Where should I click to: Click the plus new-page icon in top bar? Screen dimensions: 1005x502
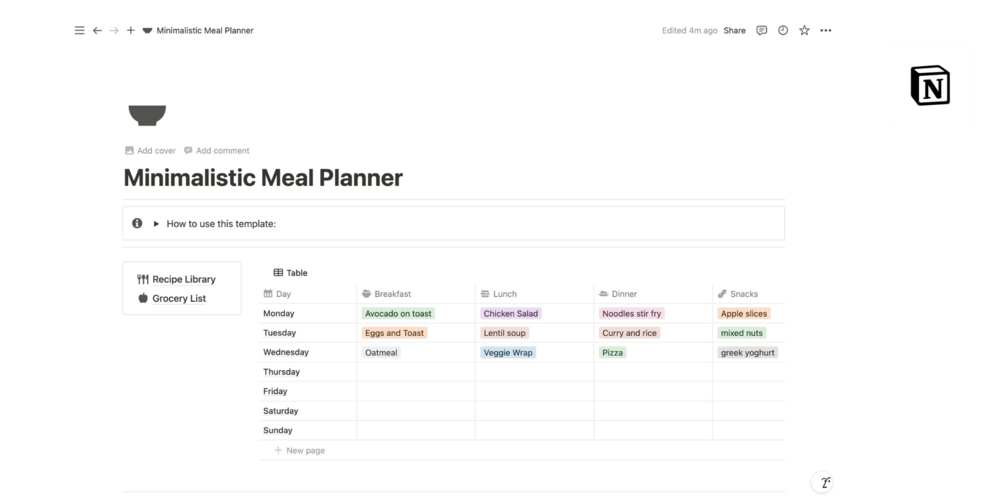(x=131, y=31)
